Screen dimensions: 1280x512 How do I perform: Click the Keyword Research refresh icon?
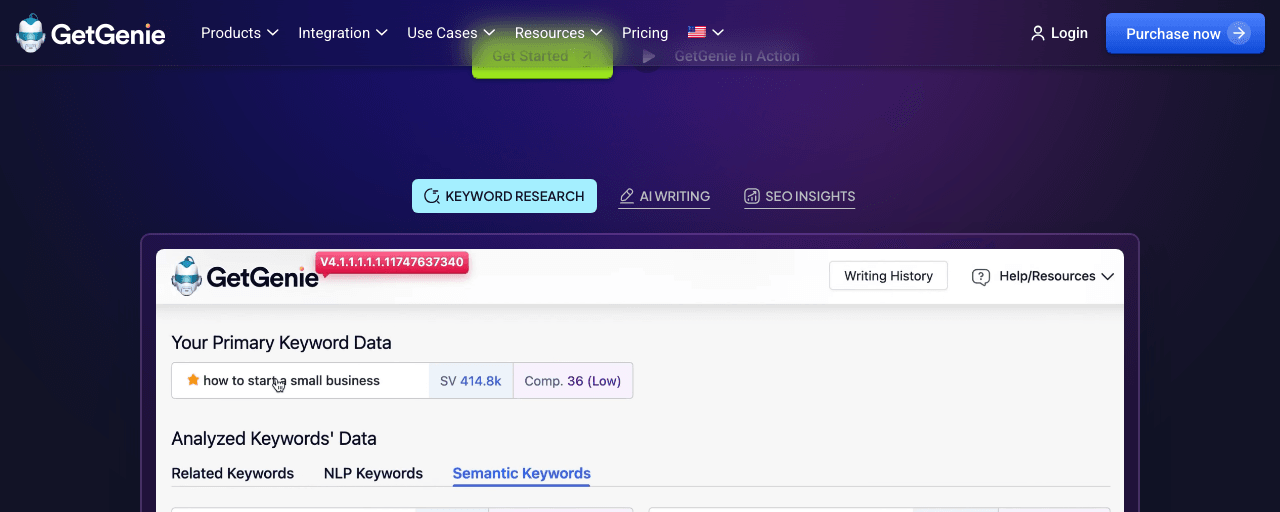tap(432, 196)
